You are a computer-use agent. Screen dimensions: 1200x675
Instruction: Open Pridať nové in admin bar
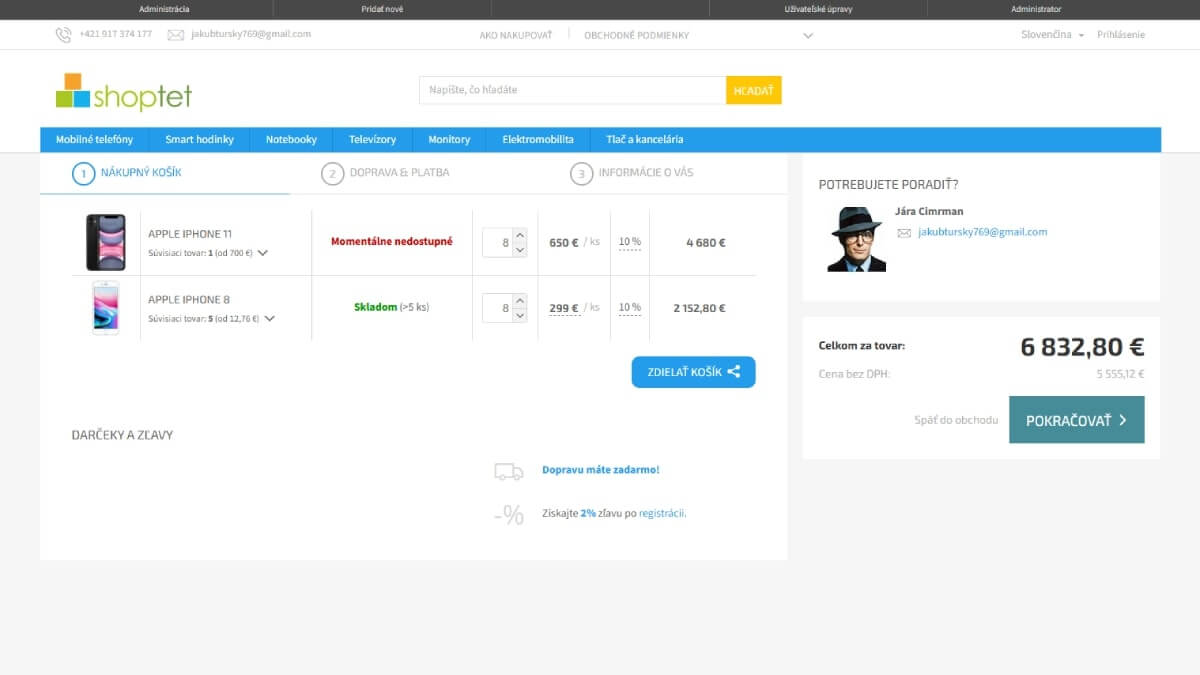click(x=382, y=9)
